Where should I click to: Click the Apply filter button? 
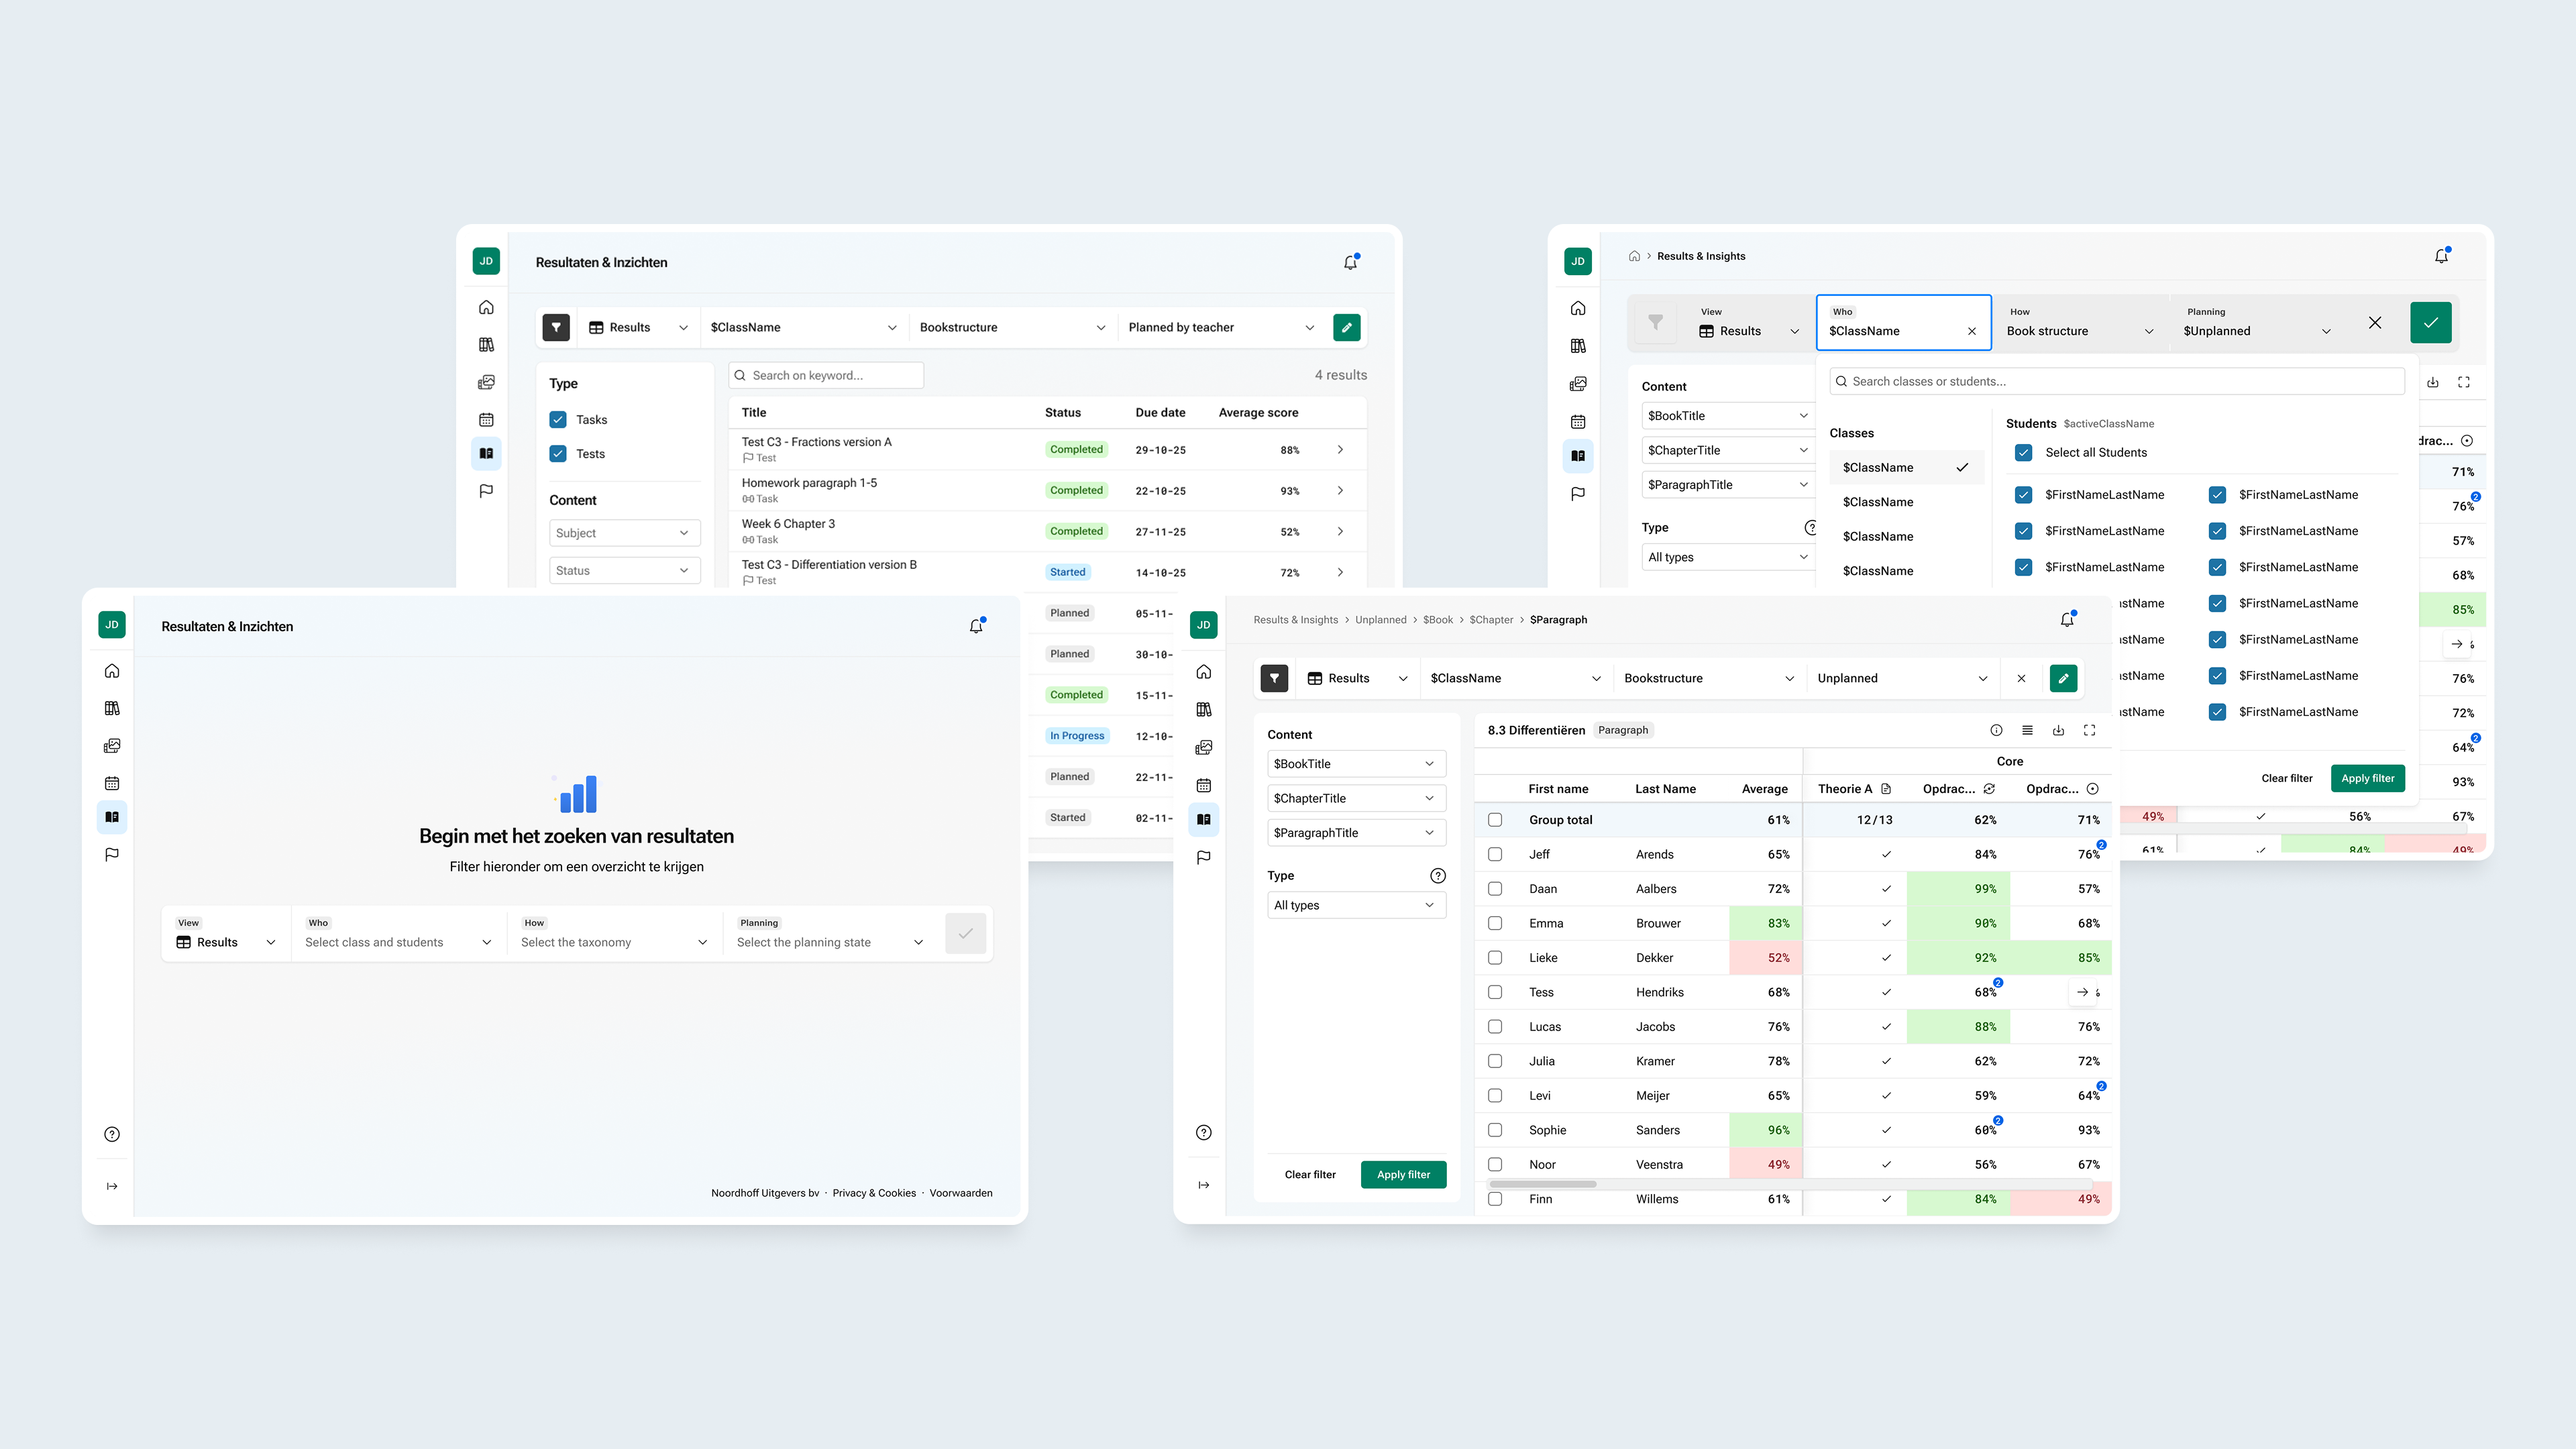(1403, 1174)
